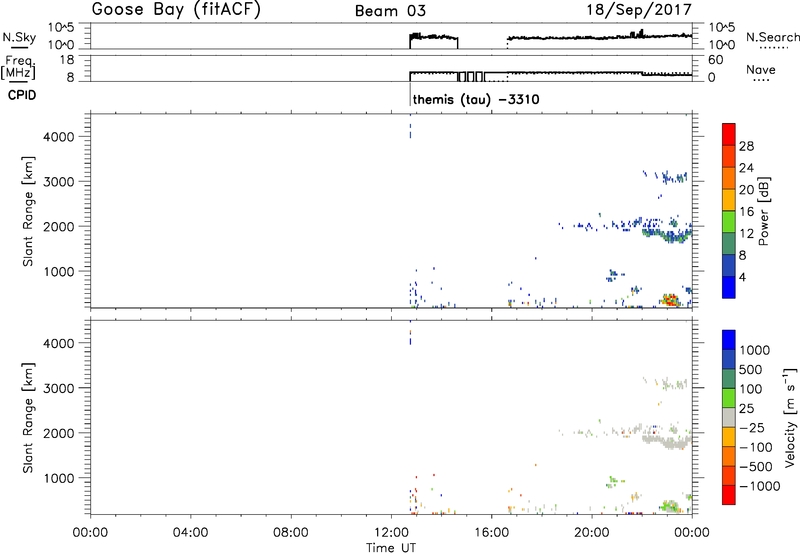Click the "2000" range tick in velocity panel

(x=58, y=433)
